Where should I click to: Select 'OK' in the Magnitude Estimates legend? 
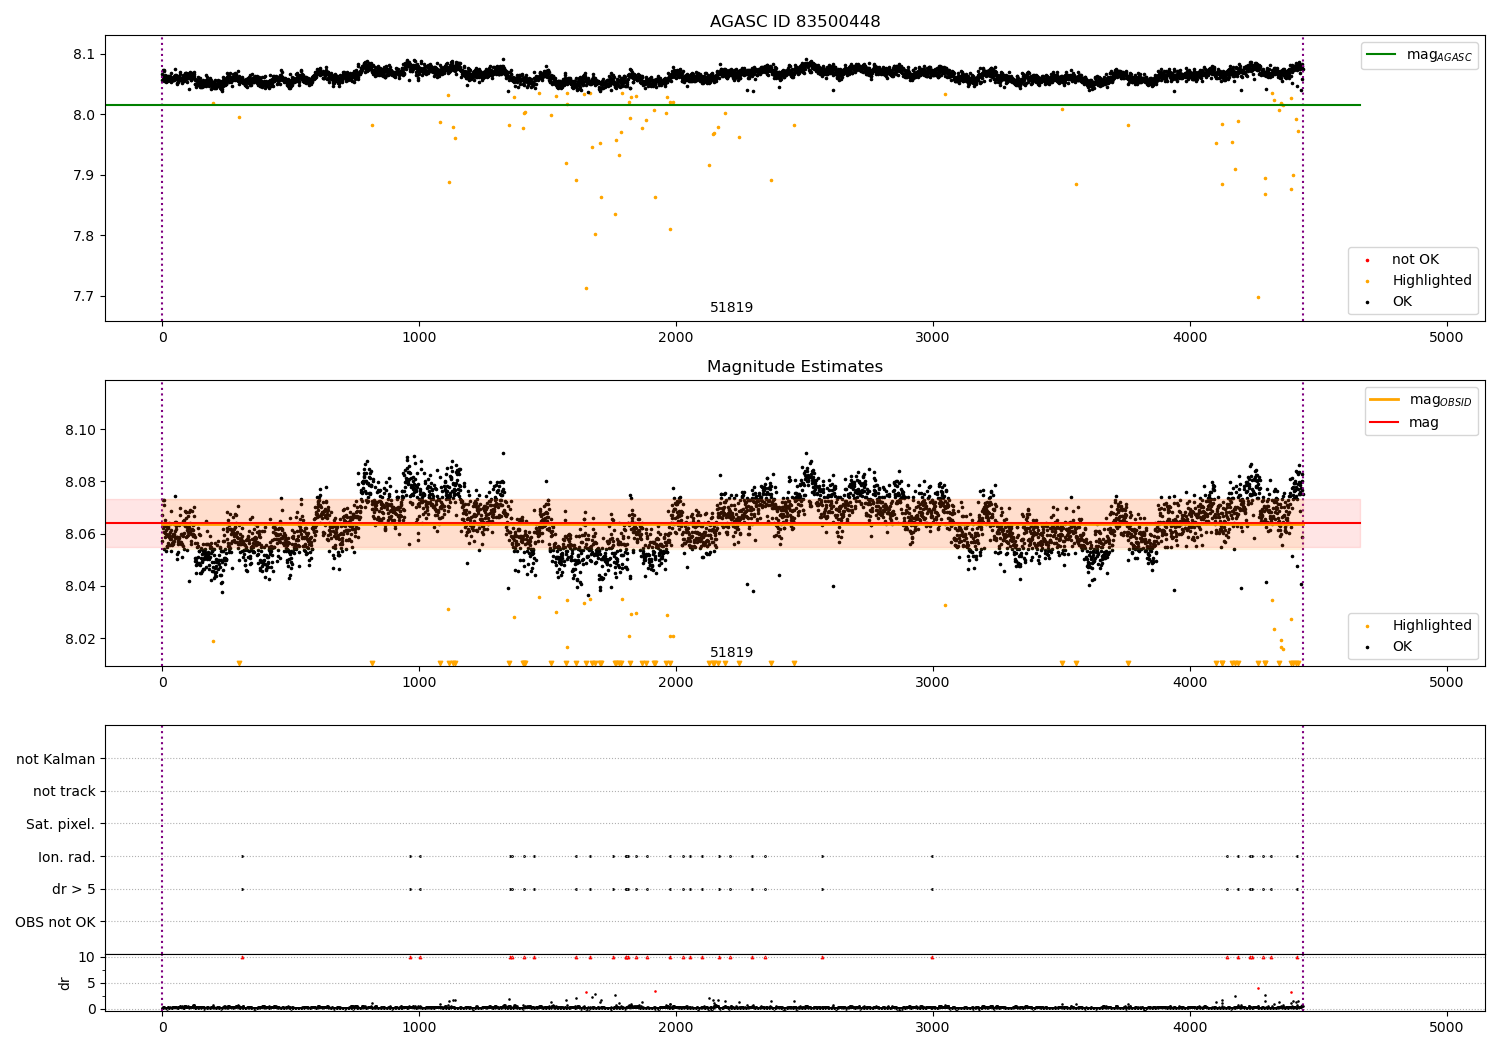1402,647
